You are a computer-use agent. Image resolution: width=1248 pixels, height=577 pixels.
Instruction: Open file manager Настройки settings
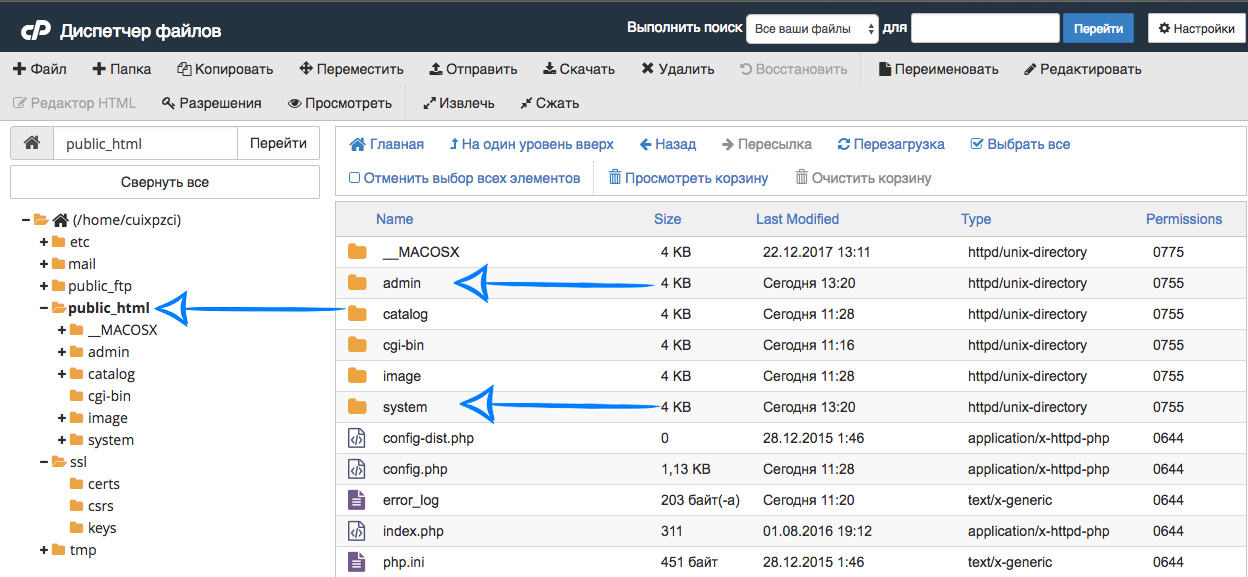[1196, 28]
